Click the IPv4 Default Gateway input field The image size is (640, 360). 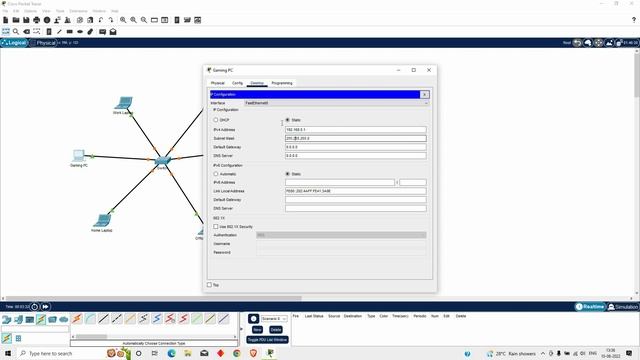[356, 147]
